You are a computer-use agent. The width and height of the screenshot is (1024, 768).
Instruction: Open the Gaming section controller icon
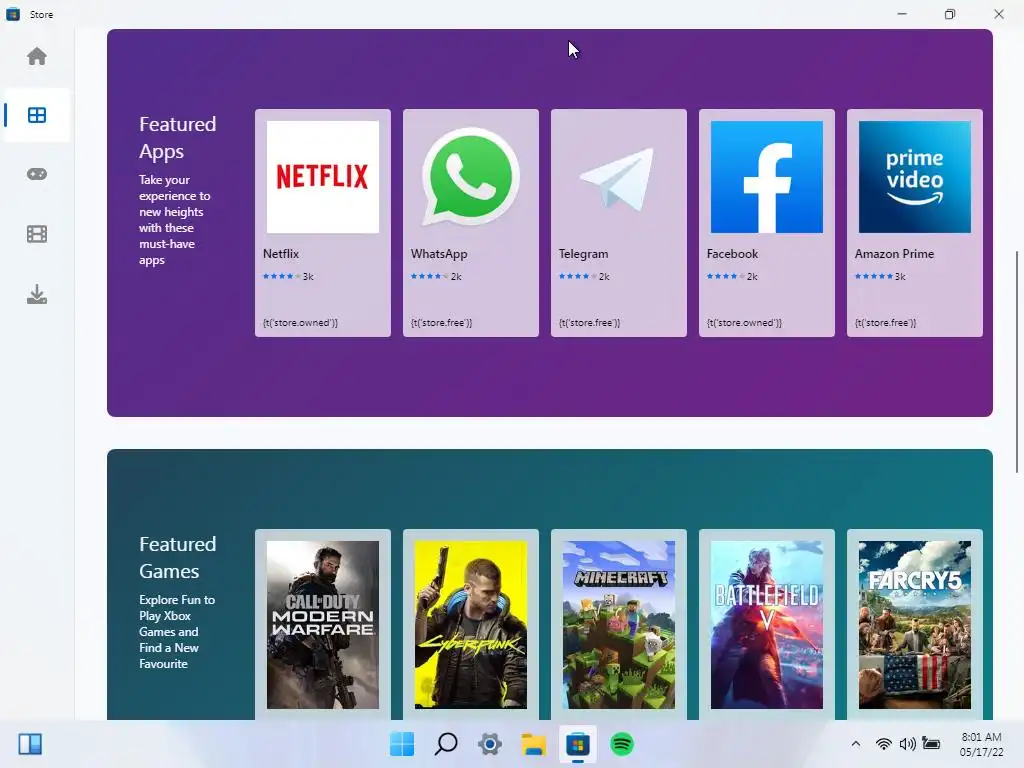[37, 174]
